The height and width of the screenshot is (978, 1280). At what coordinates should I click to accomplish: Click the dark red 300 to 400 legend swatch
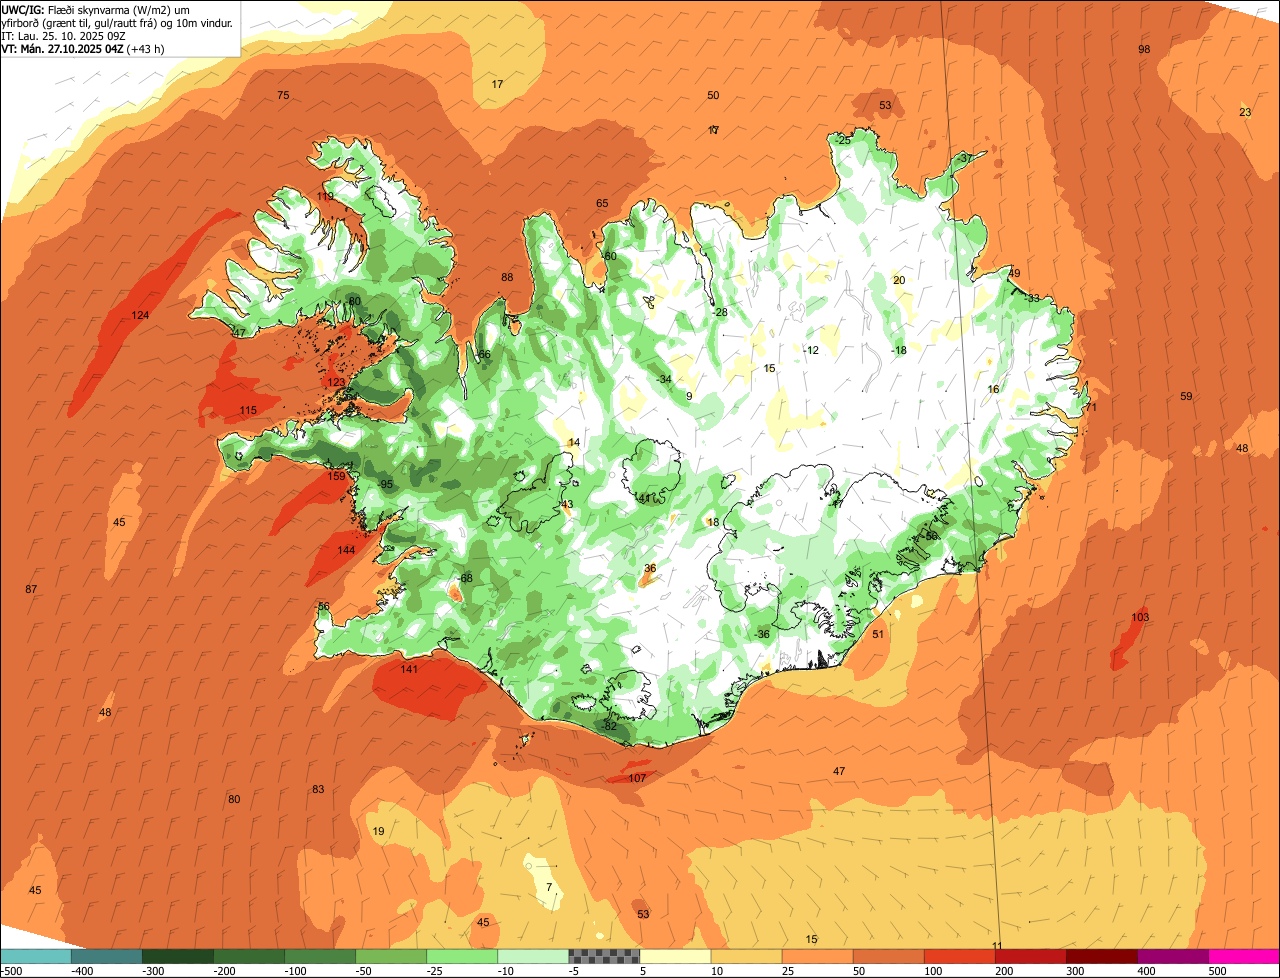1101,956
